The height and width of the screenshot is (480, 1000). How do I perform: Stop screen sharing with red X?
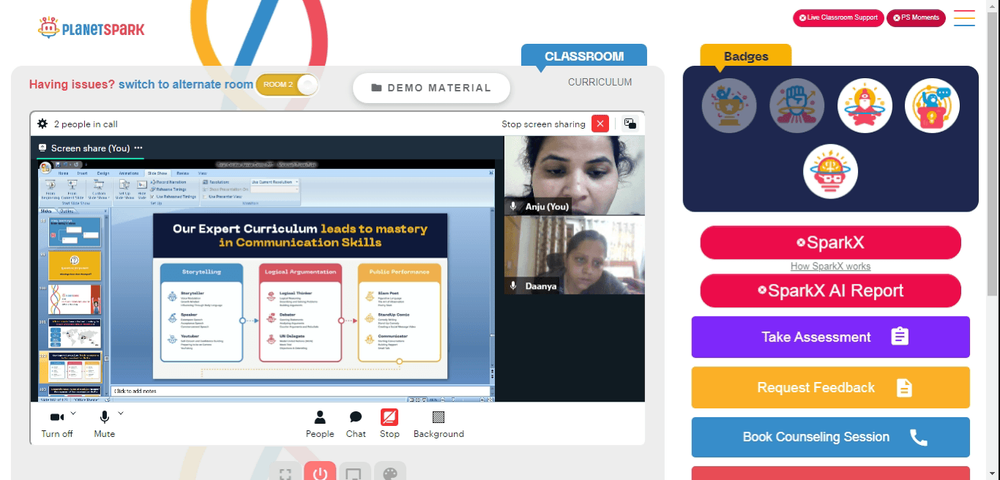pos(599,124)
